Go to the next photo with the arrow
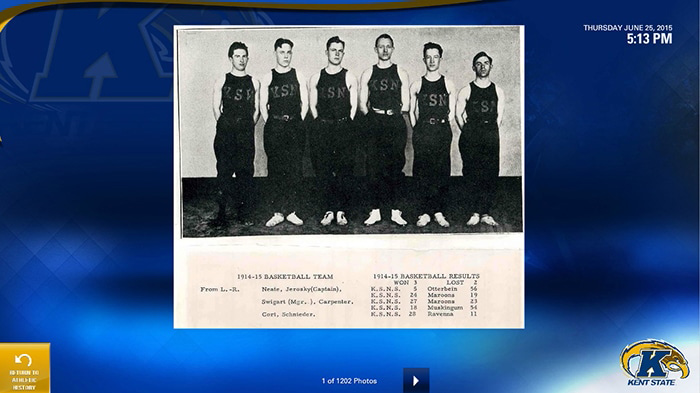Screen dimensions: 700x393 pos(416,380)
